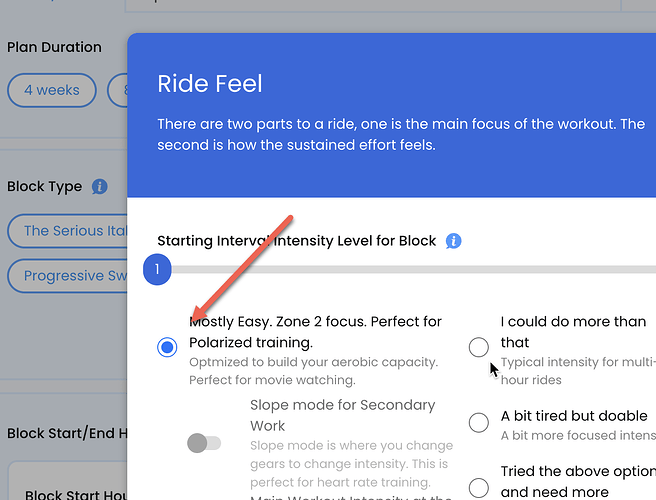The height and width of the screenshot is (500, 656).
Task: Open Block Type info icon
Action: (x=100, y=186)
